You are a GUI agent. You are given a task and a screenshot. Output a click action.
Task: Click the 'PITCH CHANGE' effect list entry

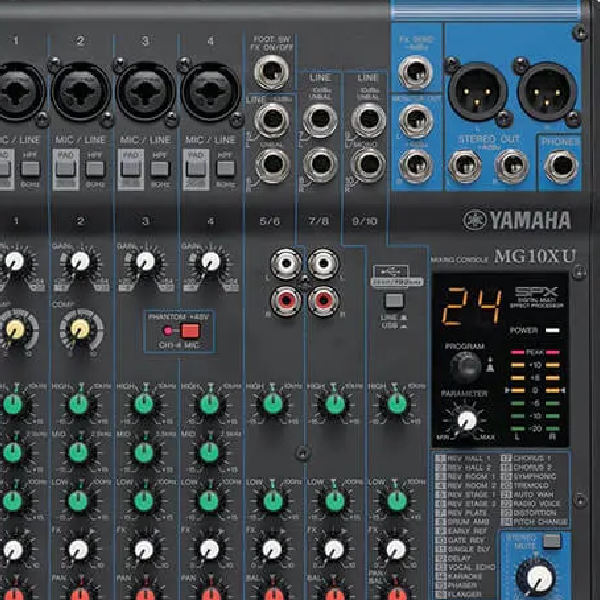click(540, 522)
